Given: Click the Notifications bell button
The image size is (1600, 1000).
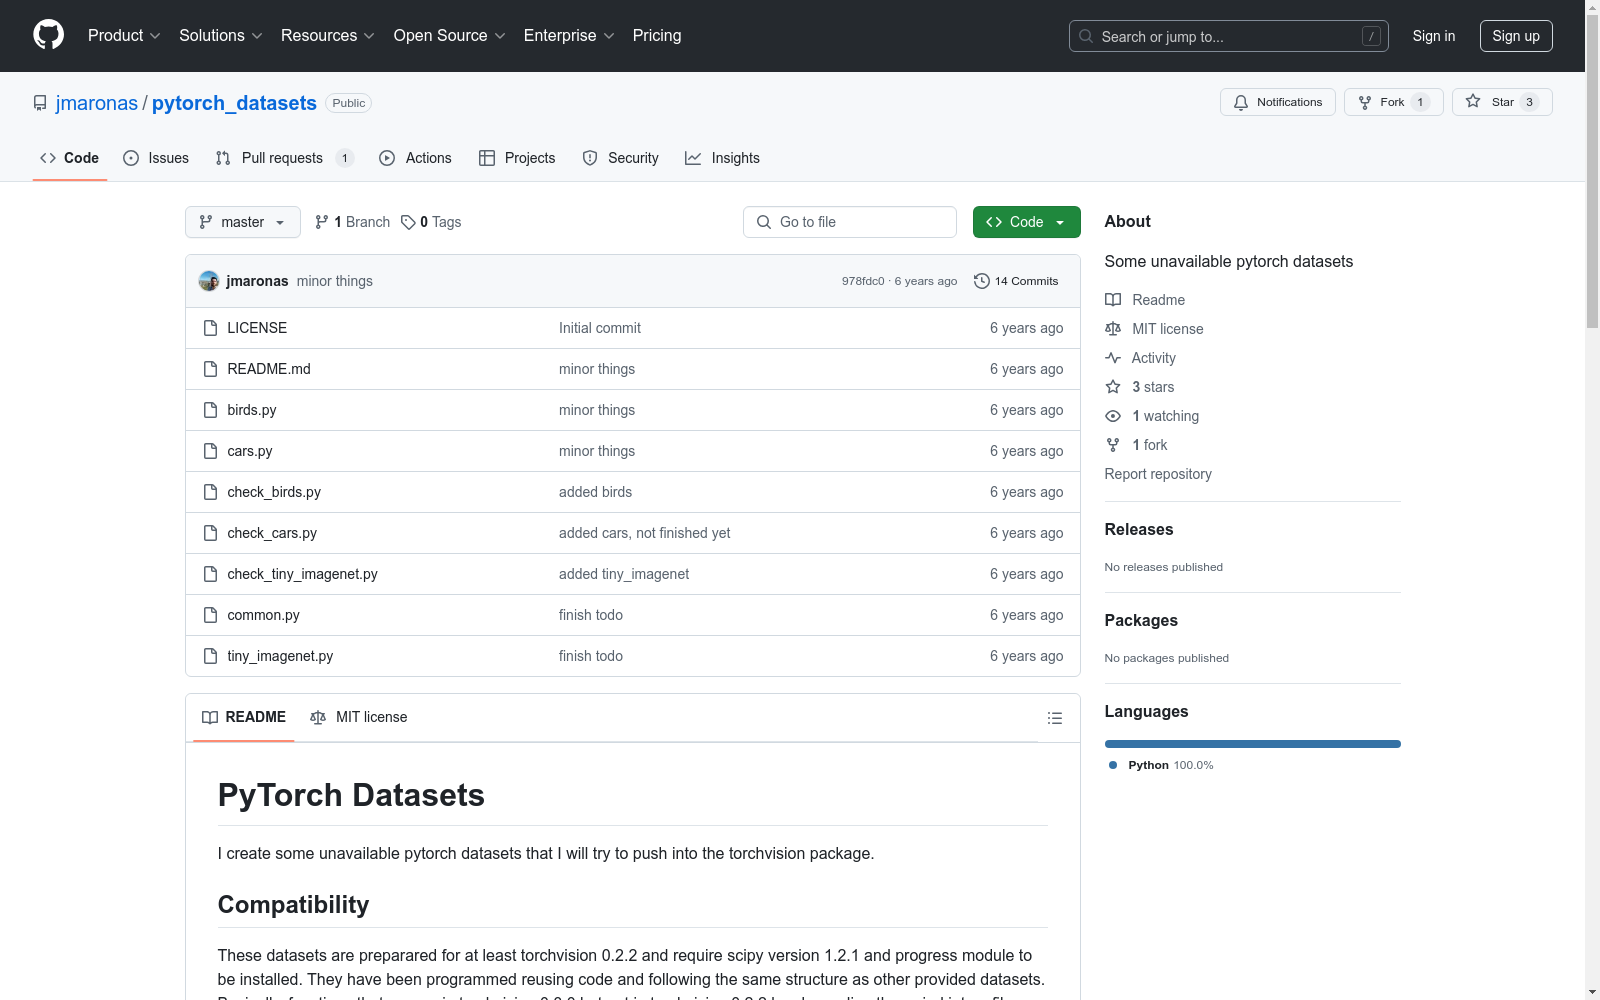Looking at the screenshot, I should pos(1277,102).
